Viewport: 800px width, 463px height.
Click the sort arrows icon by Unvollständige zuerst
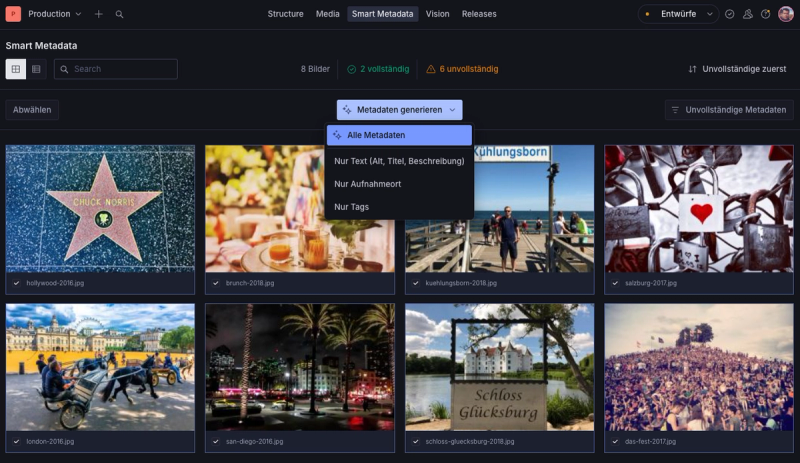coord(692,69)
